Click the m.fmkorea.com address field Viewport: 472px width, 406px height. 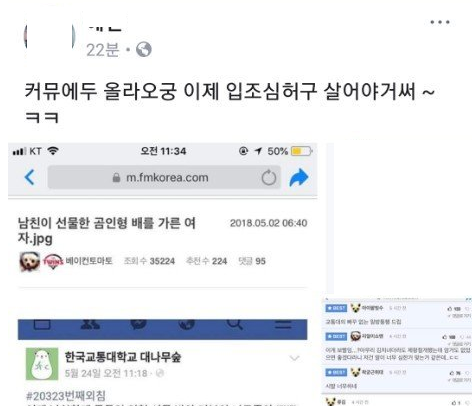164,177
